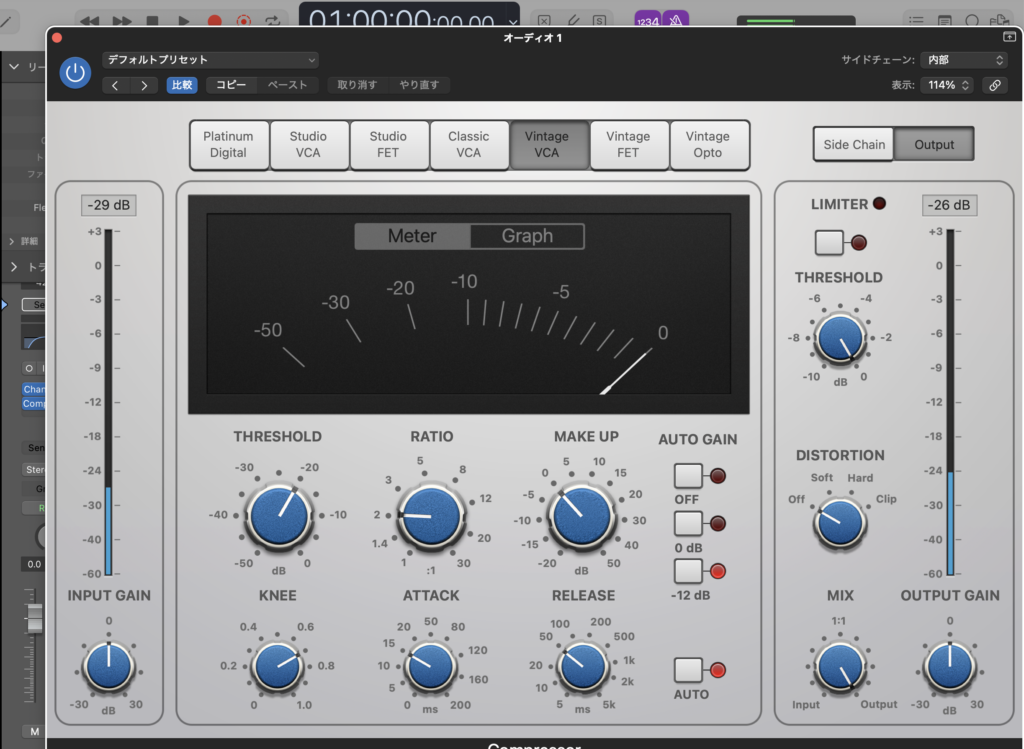Toggle the AUTO release button

click(x=688, y=670)
